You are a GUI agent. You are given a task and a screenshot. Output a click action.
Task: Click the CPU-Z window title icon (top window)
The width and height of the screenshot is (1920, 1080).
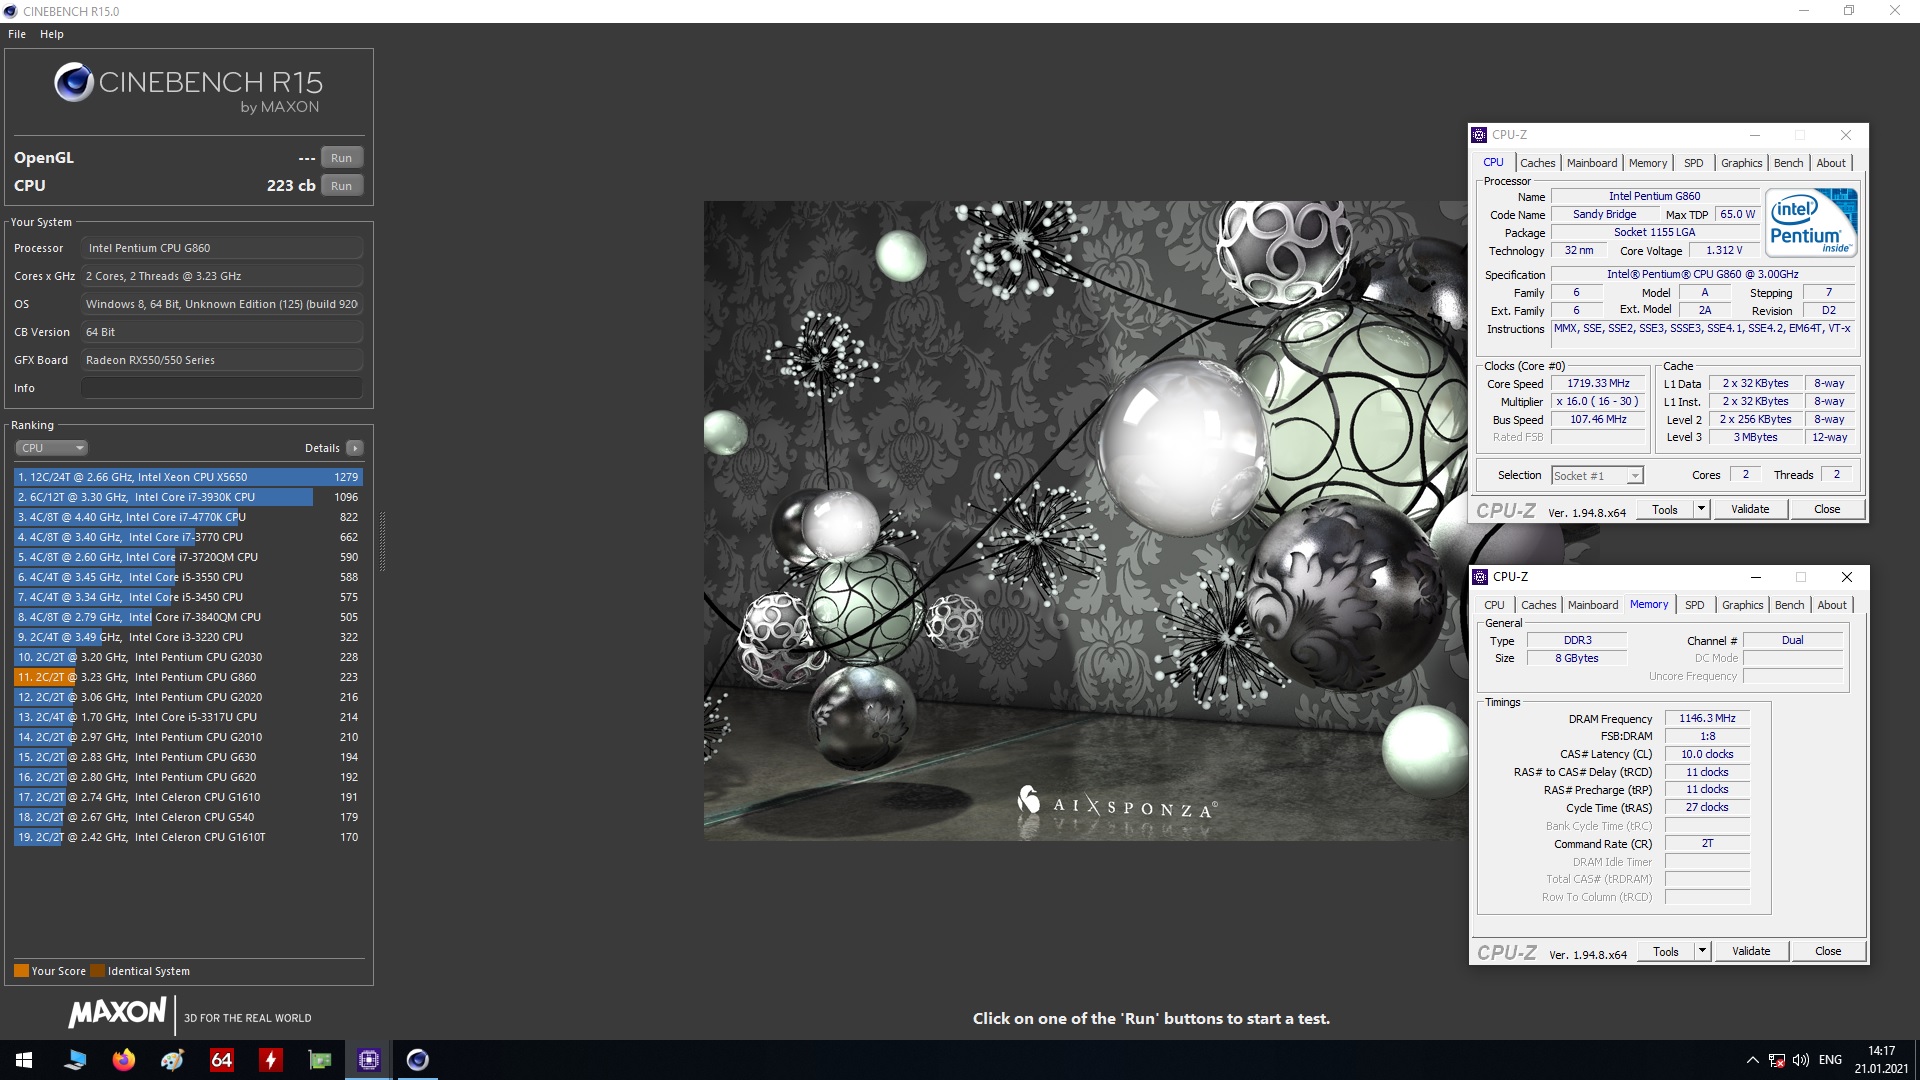(x=1480, y=135)
